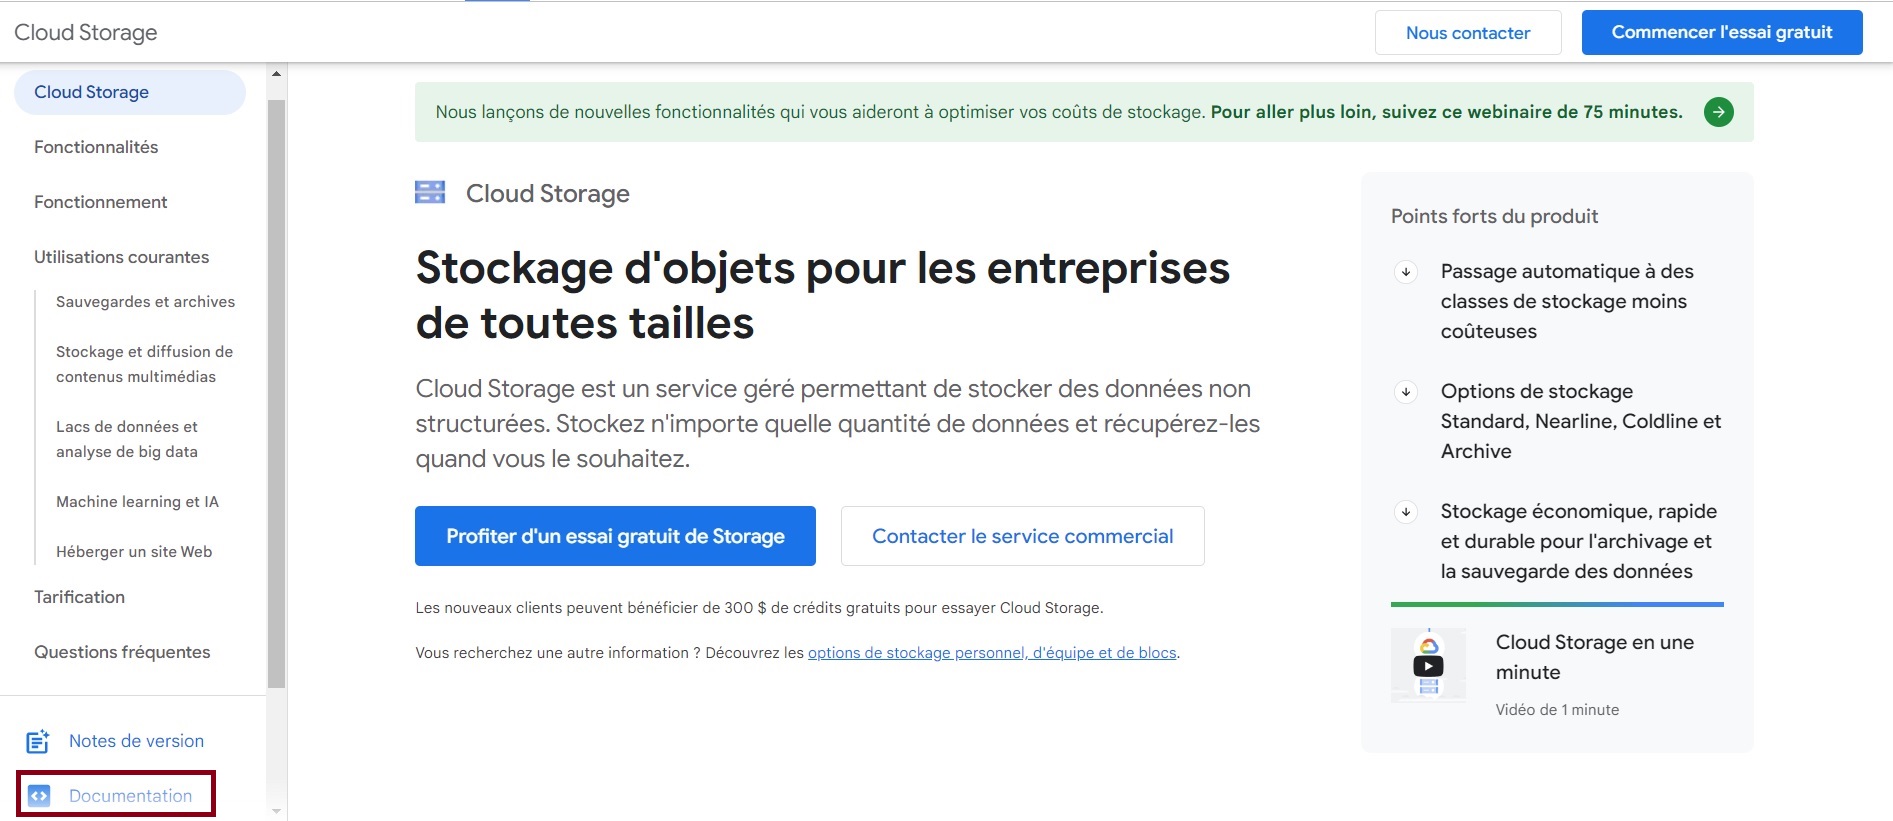Viewport: 1893px width, 821px height.
Task: Open options de stockage personnel, d'équipe link
Action: (992, 653)
